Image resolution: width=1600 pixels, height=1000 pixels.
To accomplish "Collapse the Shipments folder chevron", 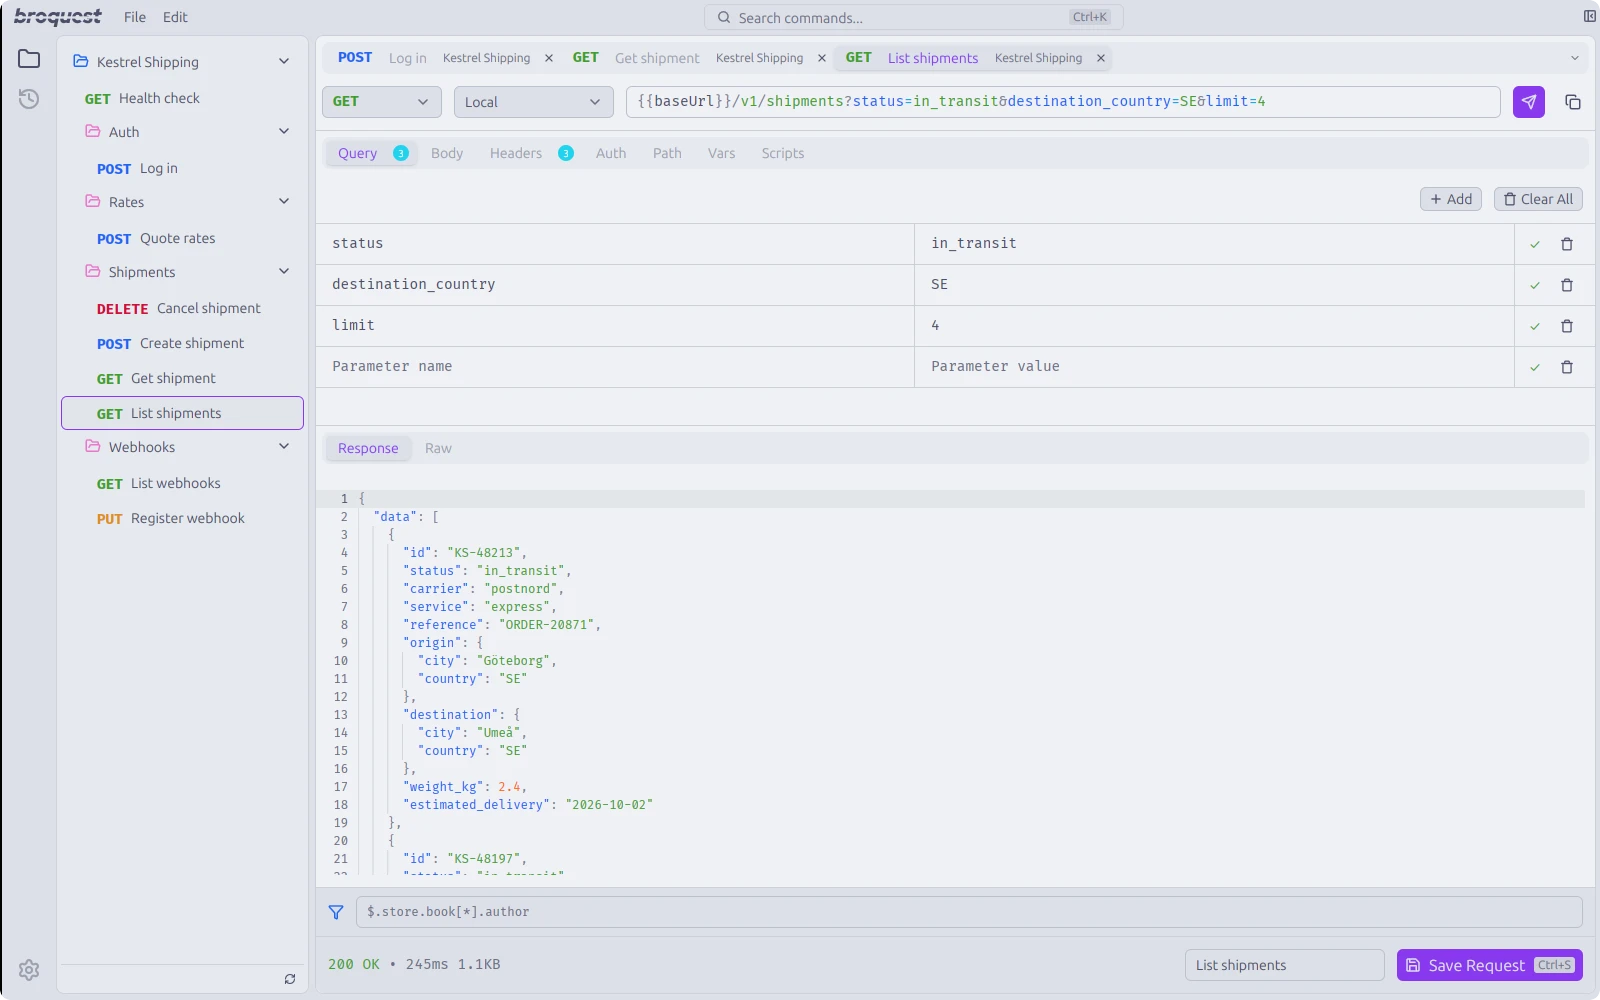I will pyautogui.click(x=284, y=272).
